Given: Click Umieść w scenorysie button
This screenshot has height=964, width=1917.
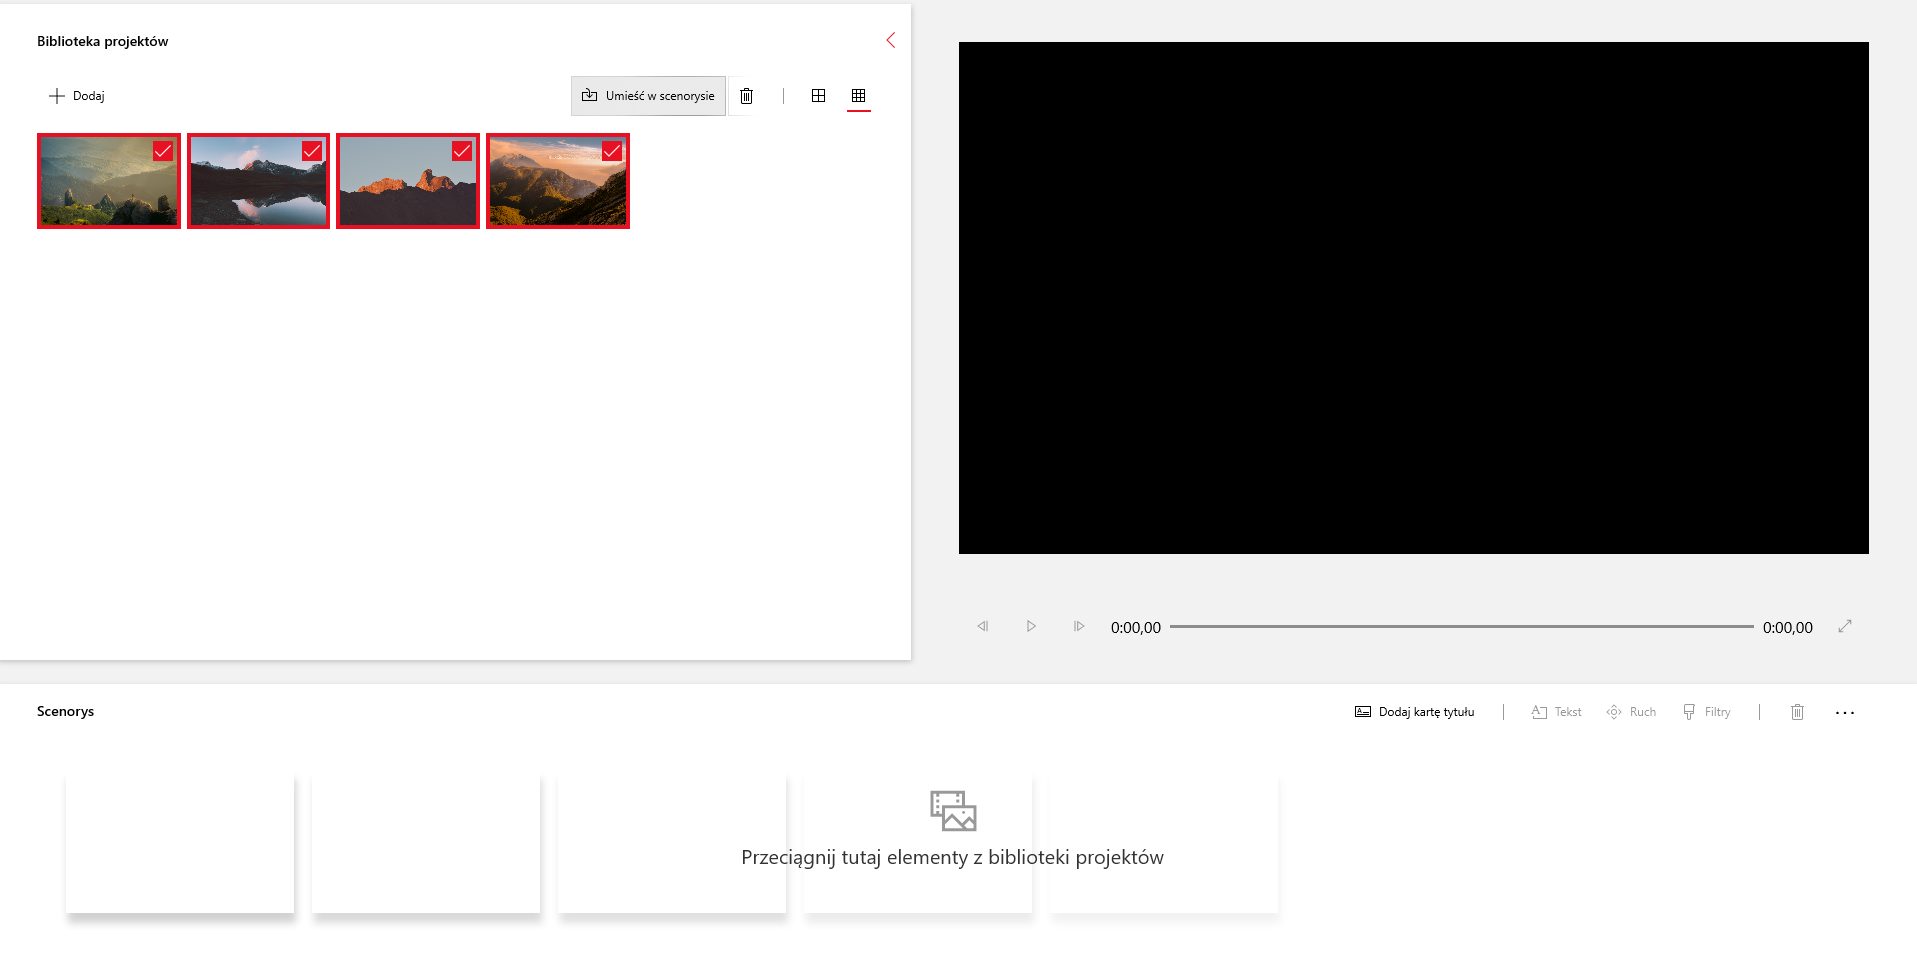Looking at the screenshot, I should (648, 96).
